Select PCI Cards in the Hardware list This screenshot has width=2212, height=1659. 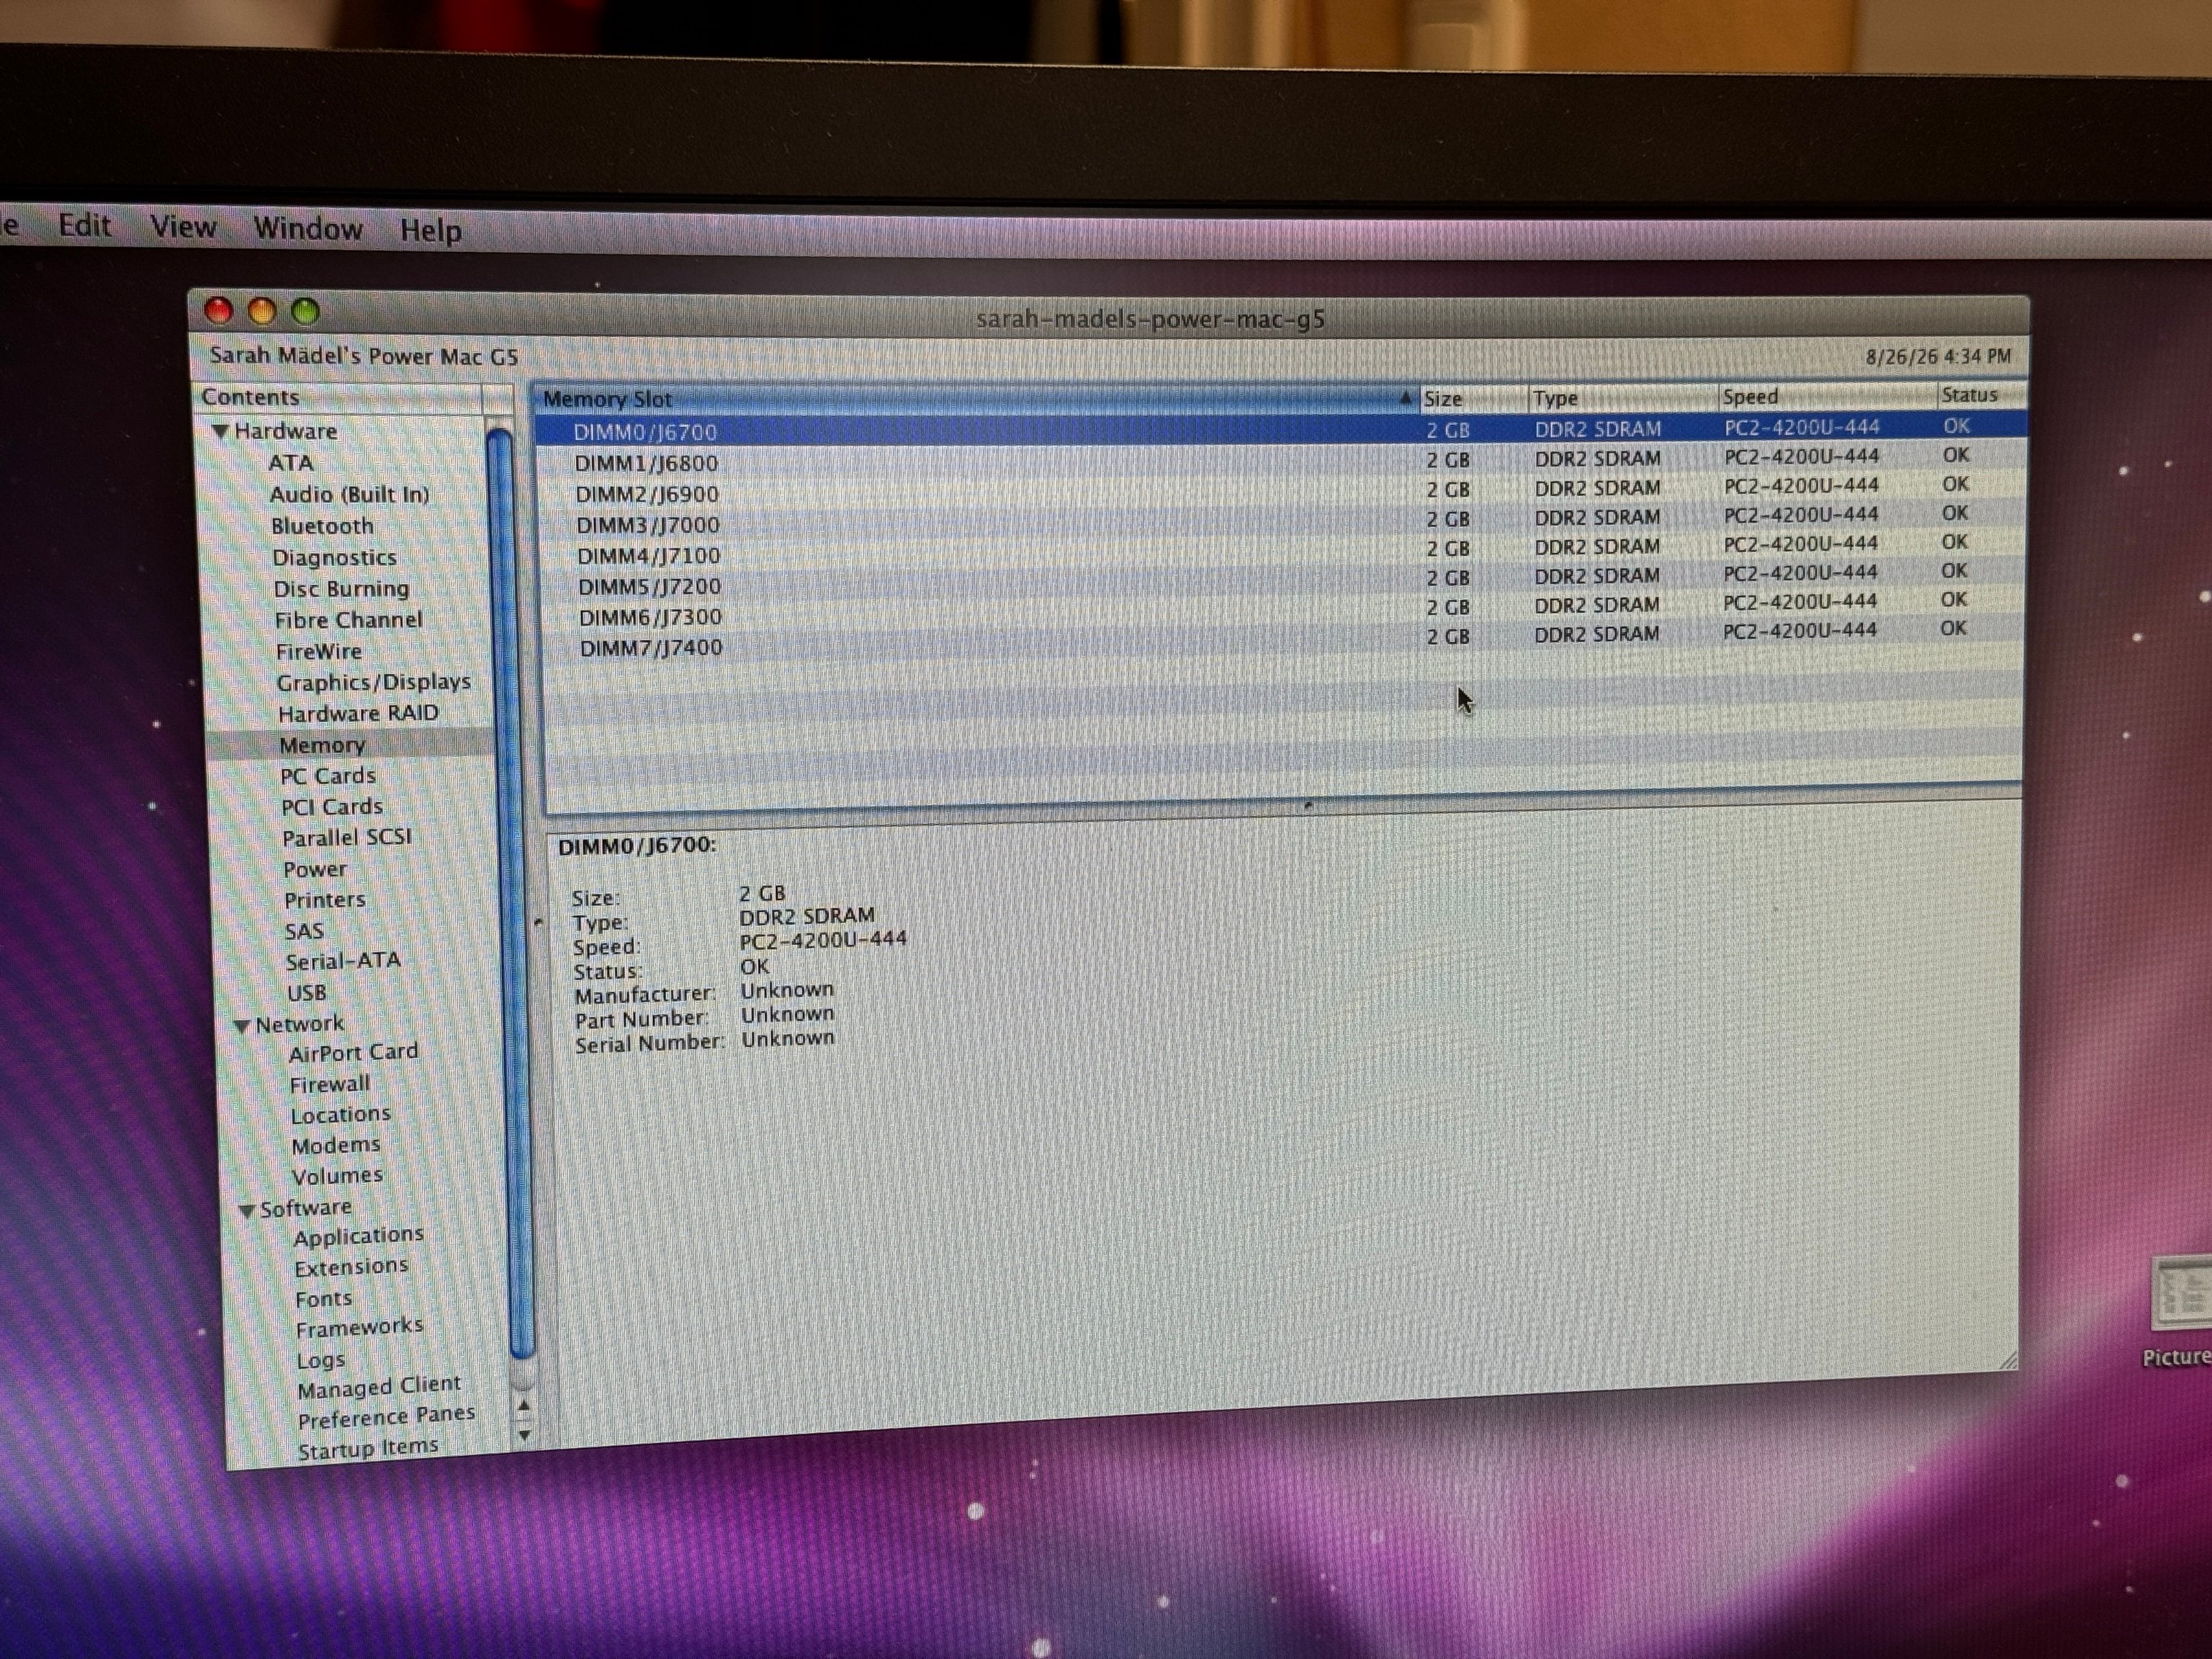(x=332, y=807)
